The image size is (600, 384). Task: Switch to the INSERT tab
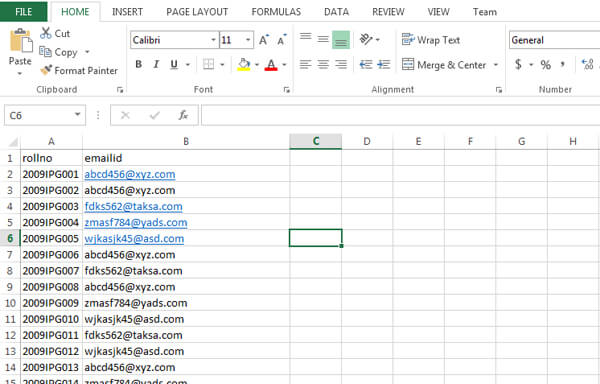coord(127,12)
